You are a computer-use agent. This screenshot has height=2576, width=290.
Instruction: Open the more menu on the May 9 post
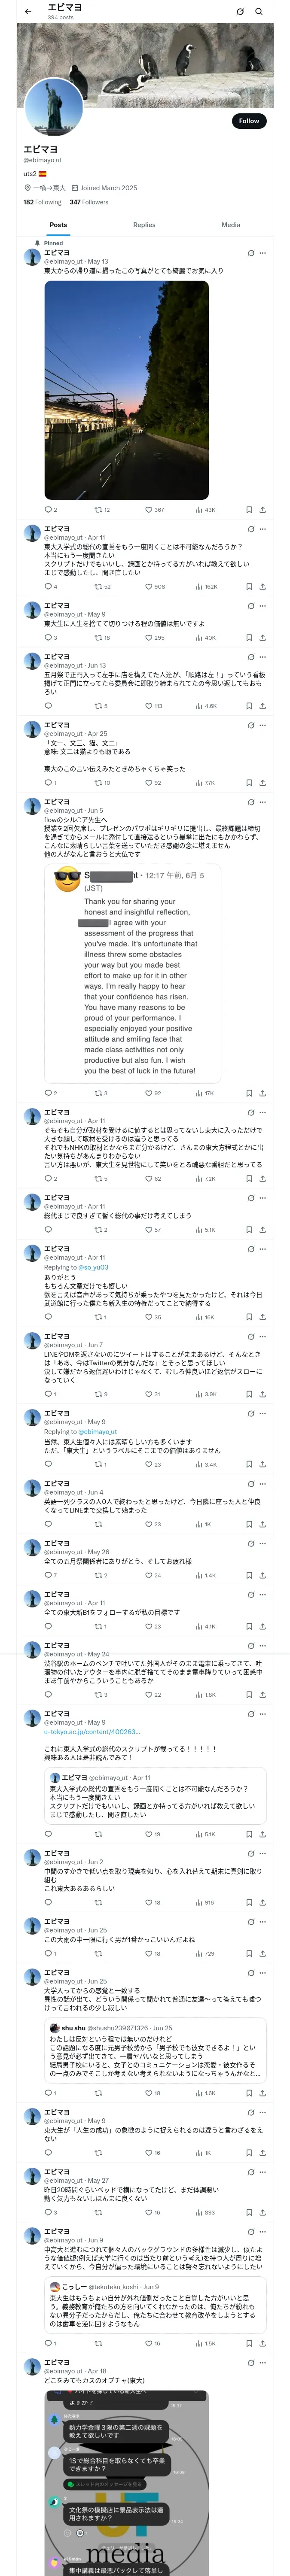point(263,606)
